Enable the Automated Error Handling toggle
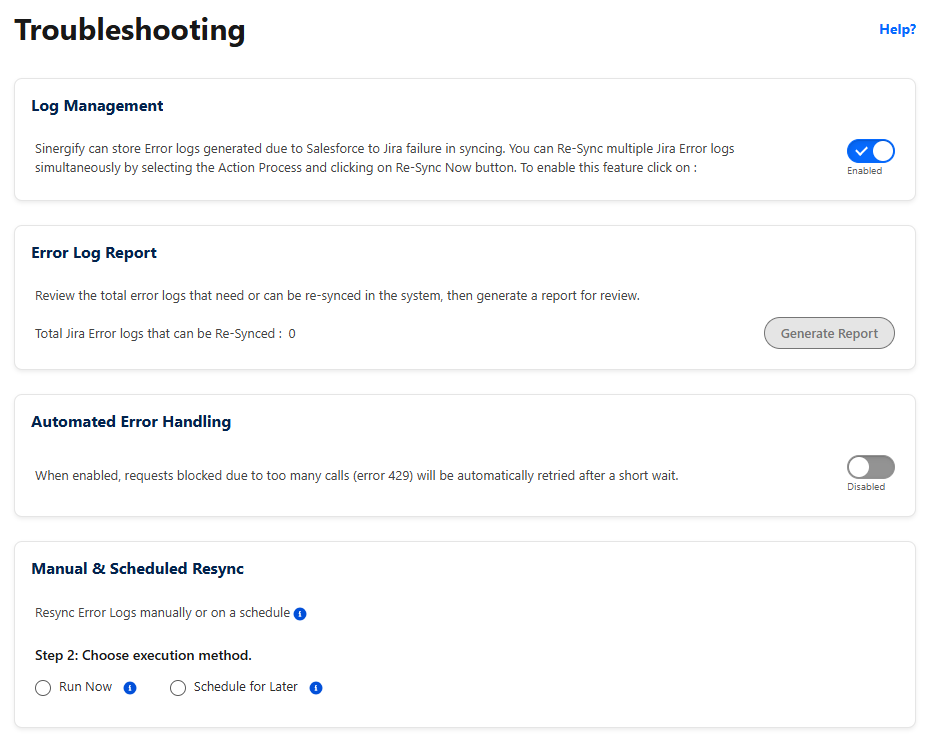The width and height of the screenshot is (938, 746). point(870,467)
